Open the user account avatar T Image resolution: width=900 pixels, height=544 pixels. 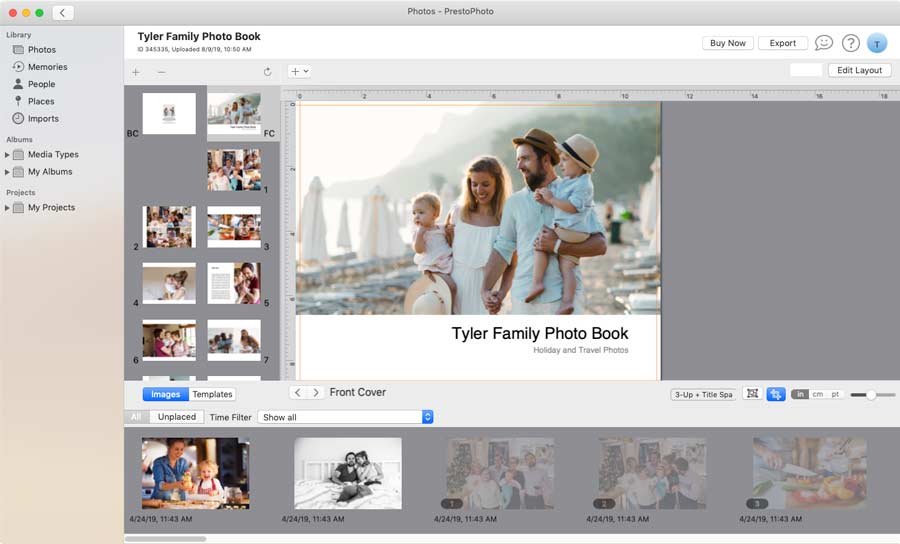[x=876, y=43]
